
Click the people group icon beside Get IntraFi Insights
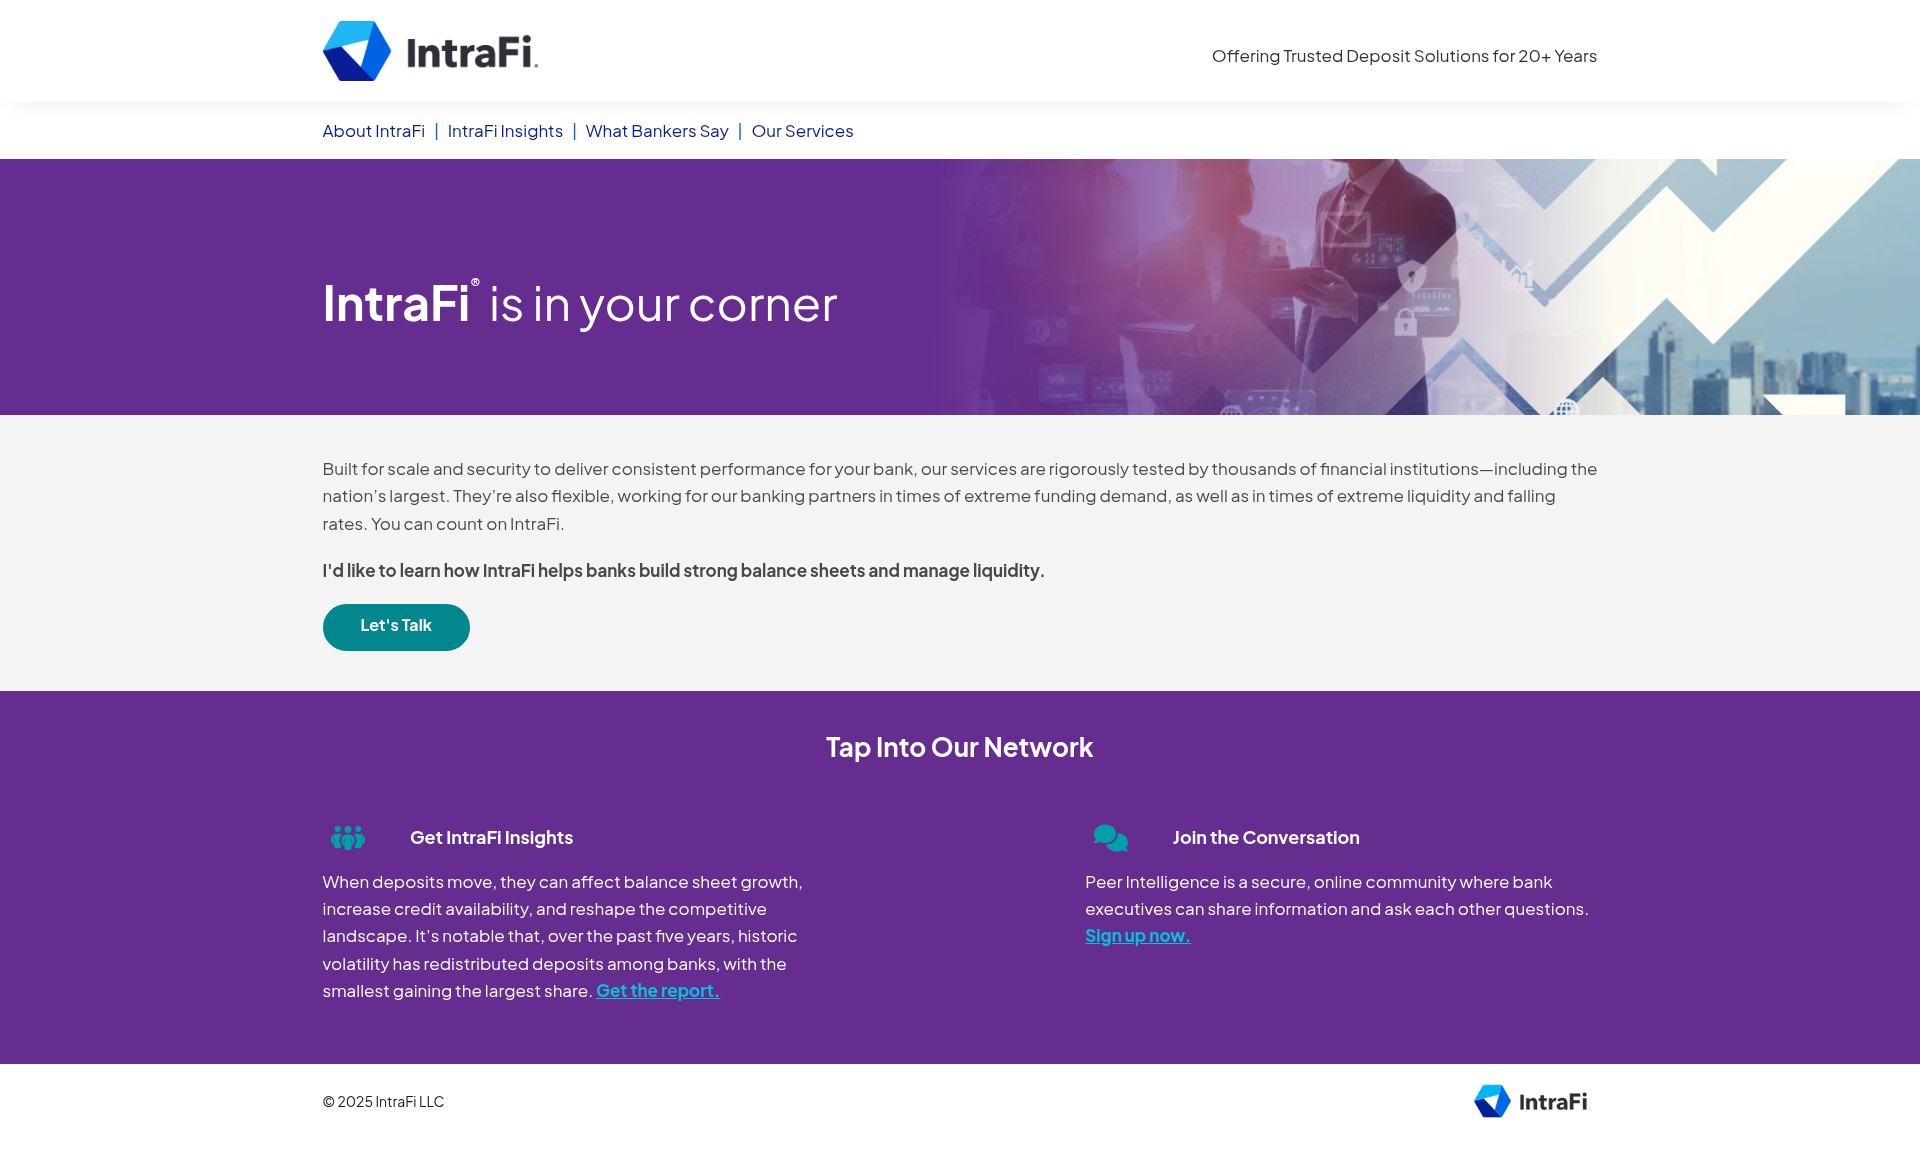tap(348, 838)
